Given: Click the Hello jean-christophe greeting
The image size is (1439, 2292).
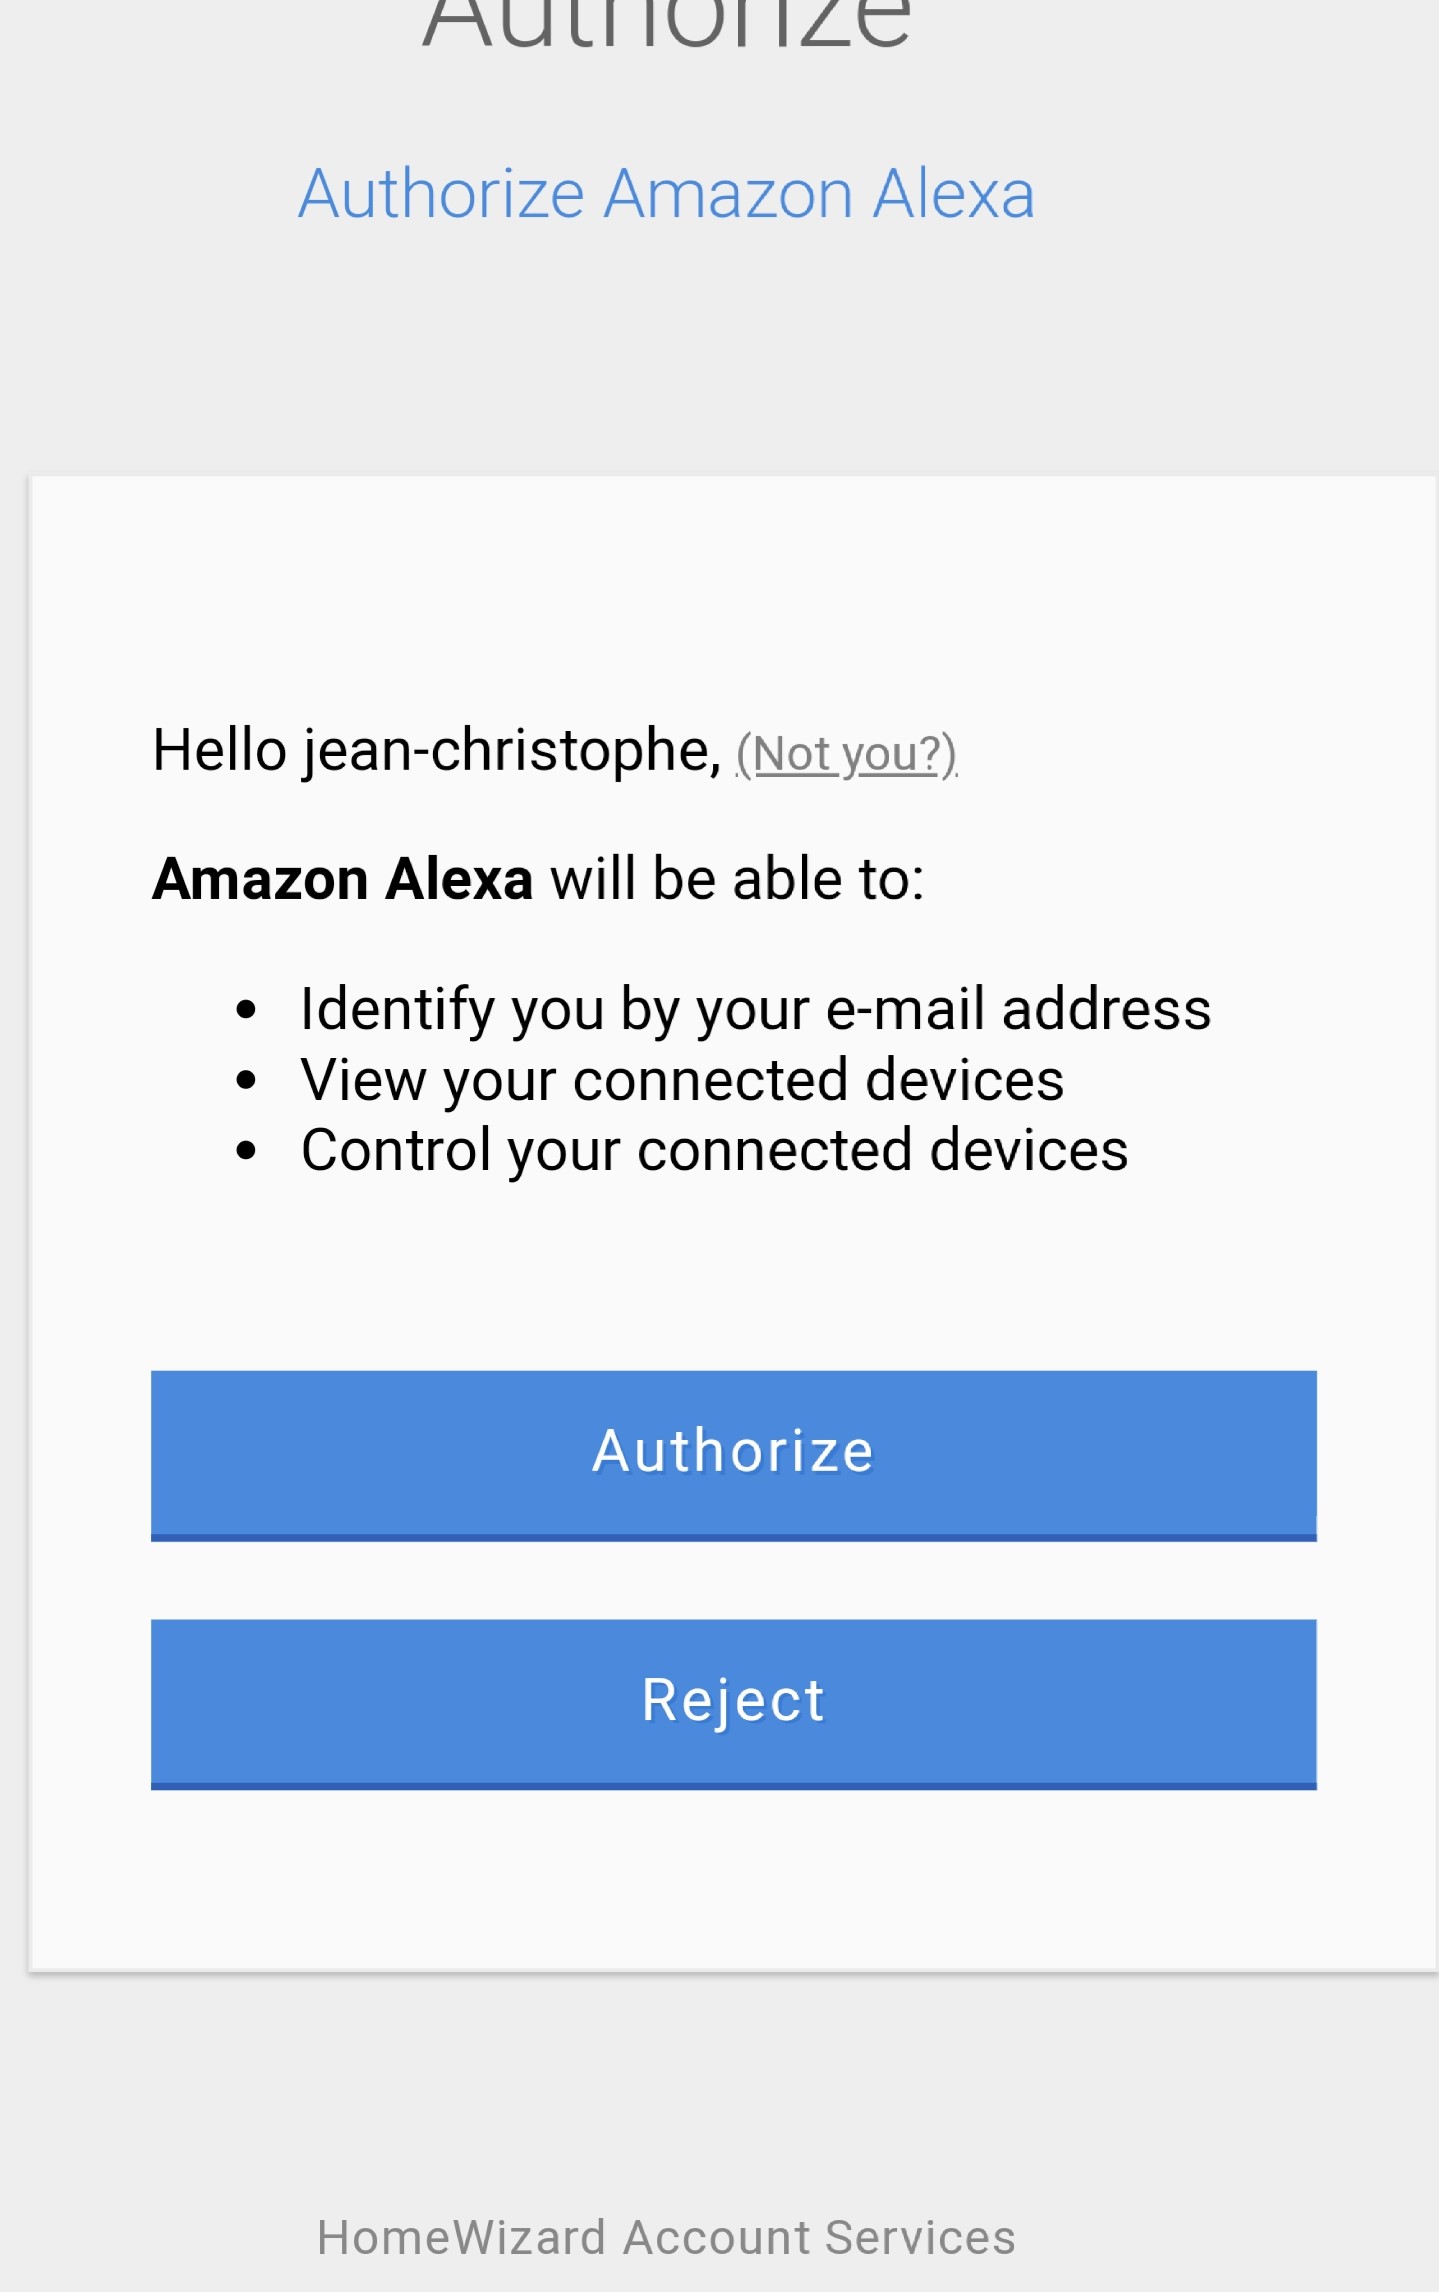Looking at the screenshot, I should click(x=436, y=751).
